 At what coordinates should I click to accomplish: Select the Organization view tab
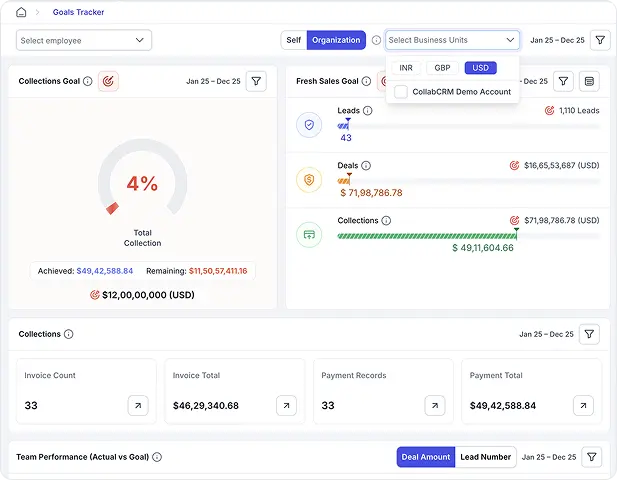point(336,40)
